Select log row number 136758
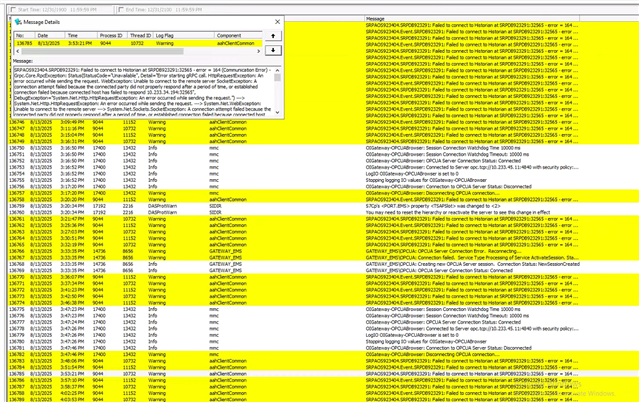 [x=323, y=200]
